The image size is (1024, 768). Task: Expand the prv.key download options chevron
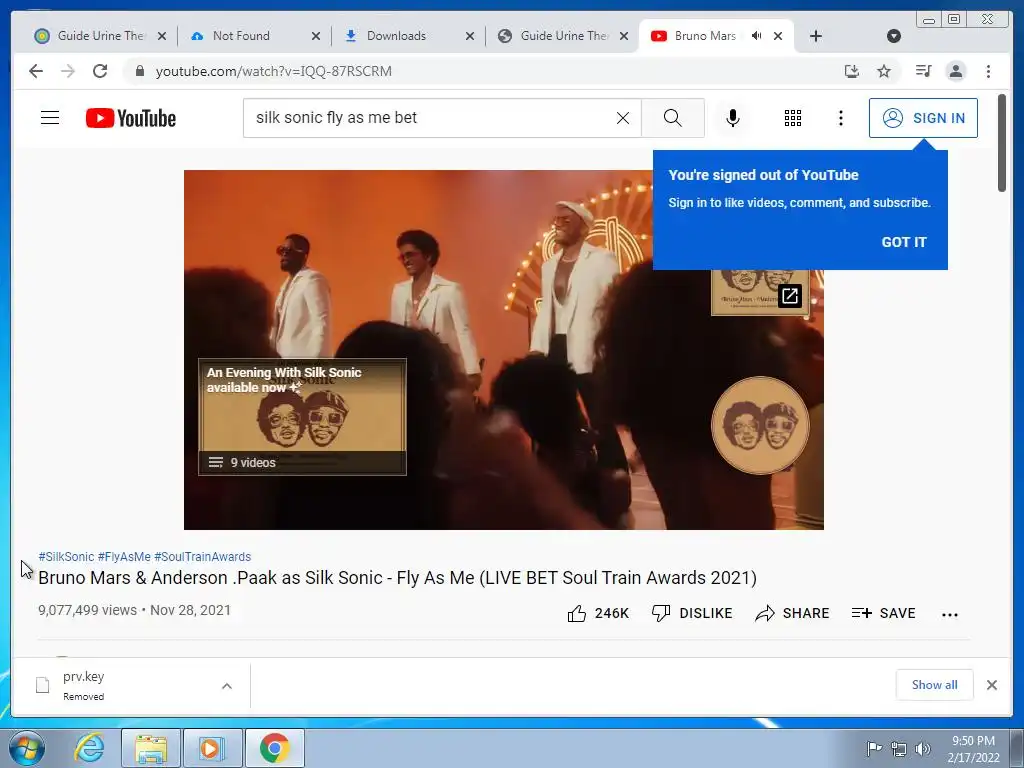(227, 686)
